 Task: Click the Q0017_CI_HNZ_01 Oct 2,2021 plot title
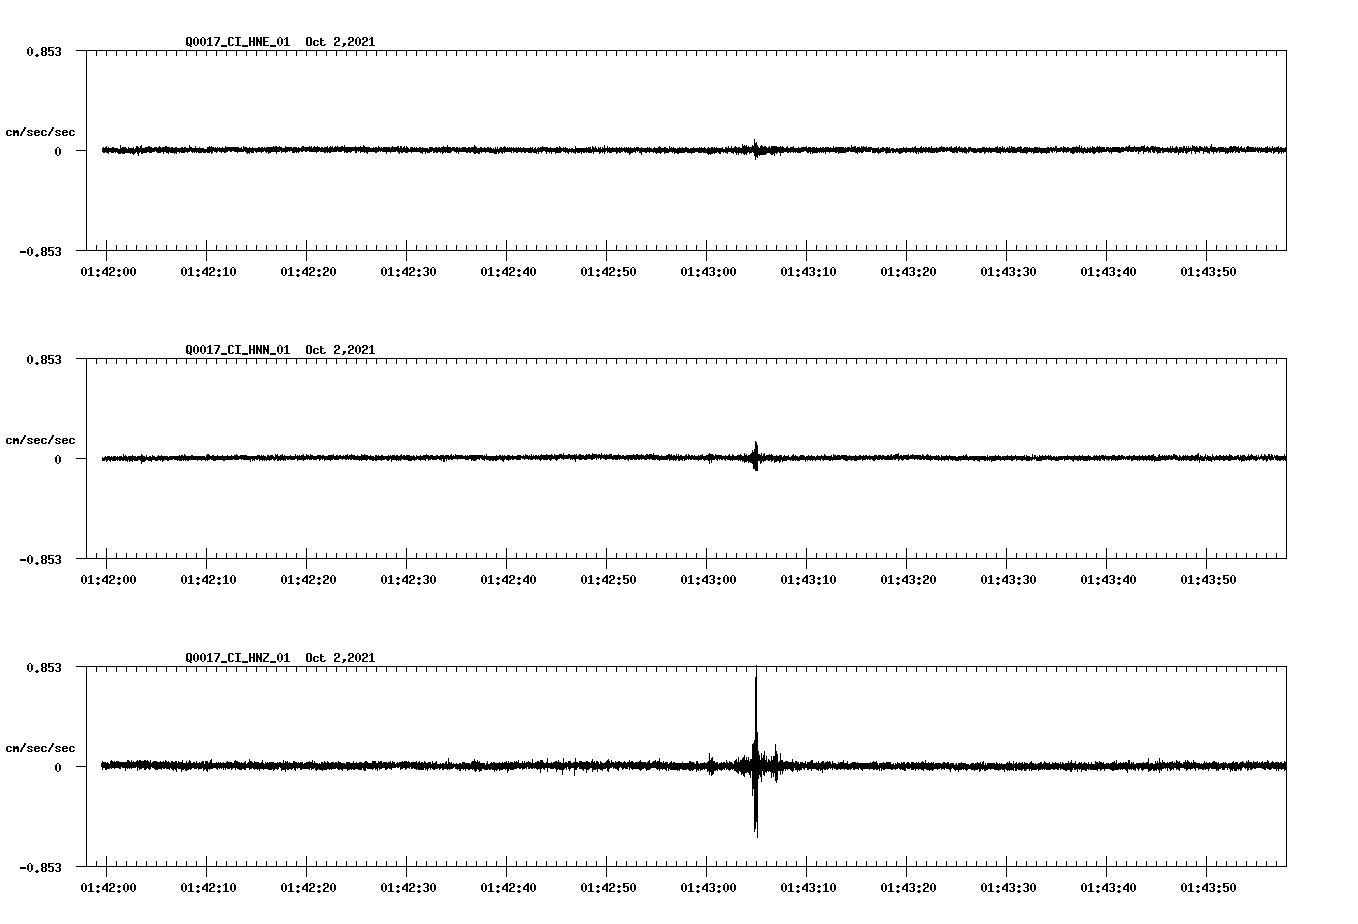(x=280, y=658)
